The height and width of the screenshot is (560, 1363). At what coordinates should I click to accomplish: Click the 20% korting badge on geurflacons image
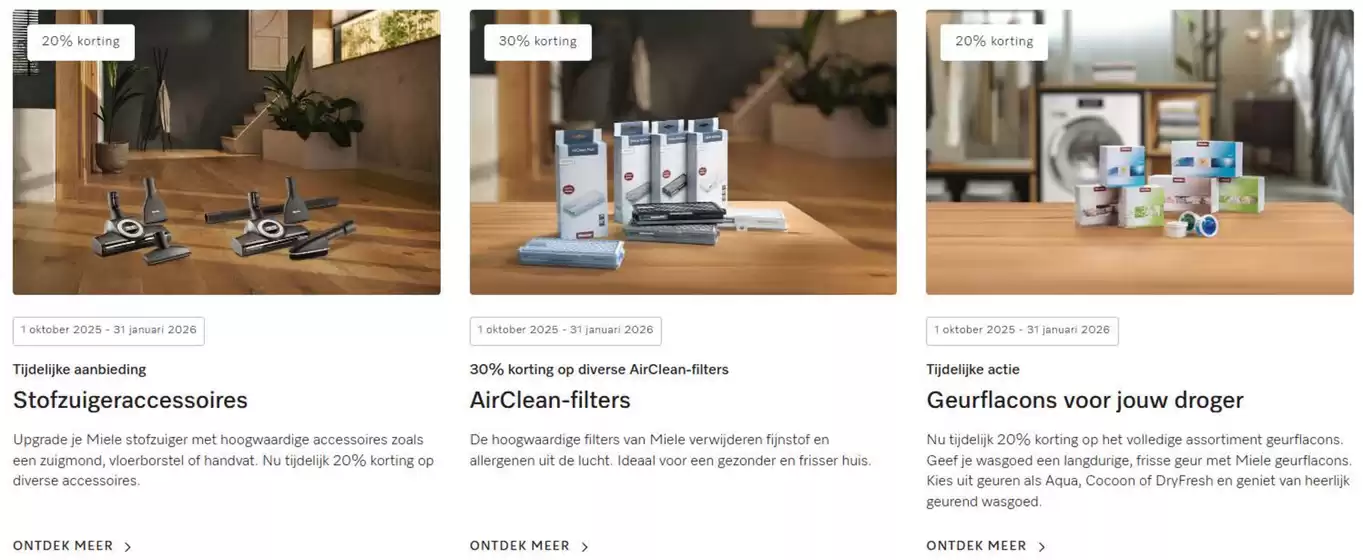click(x=994, y=42)
